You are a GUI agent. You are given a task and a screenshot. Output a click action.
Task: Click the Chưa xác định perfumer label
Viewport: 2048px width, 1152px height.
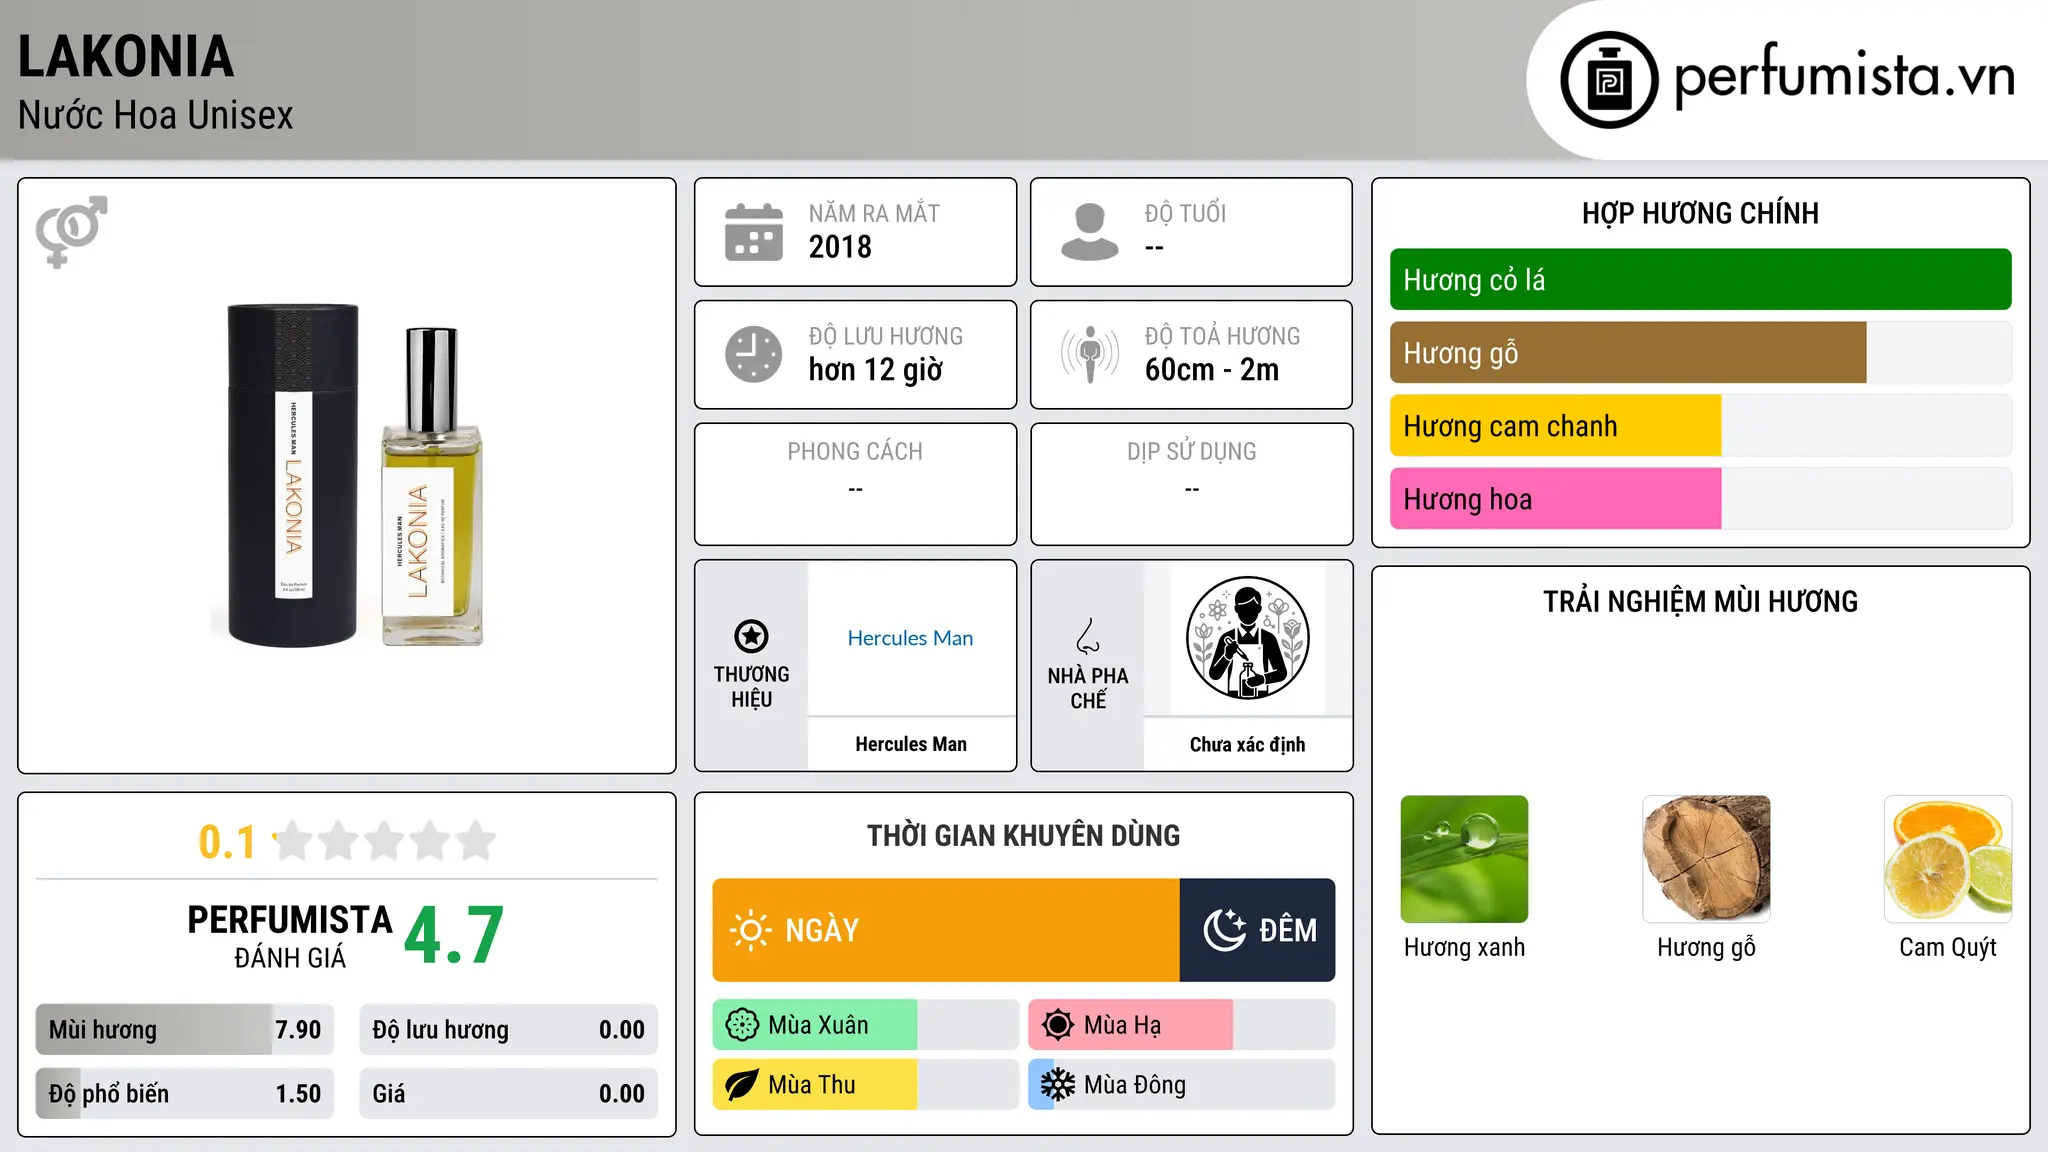[x=1247, y=744]
